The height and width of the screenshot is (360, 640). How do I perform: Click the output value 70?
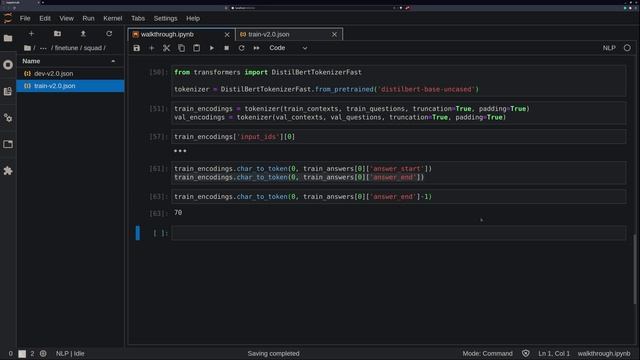(178, 213)
